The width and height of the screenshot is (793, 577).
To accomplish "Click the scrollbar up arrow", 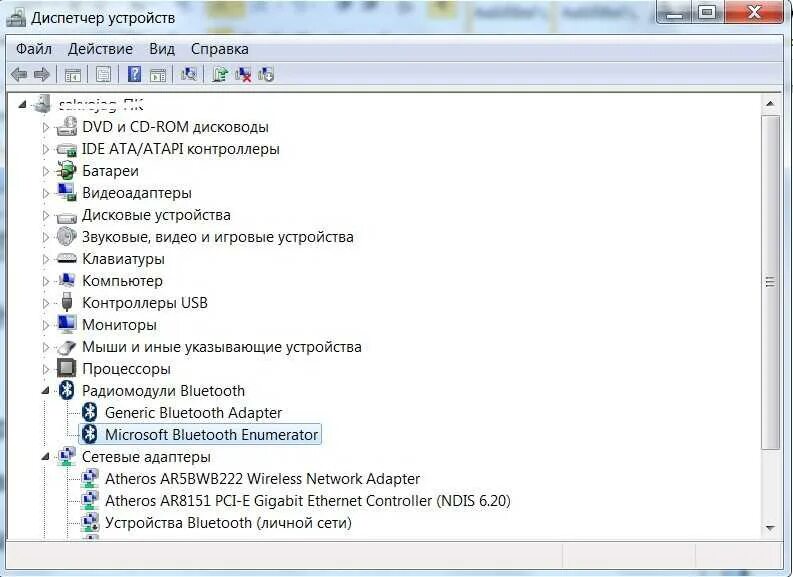I will pyautogui.click(x=770, y=104).
